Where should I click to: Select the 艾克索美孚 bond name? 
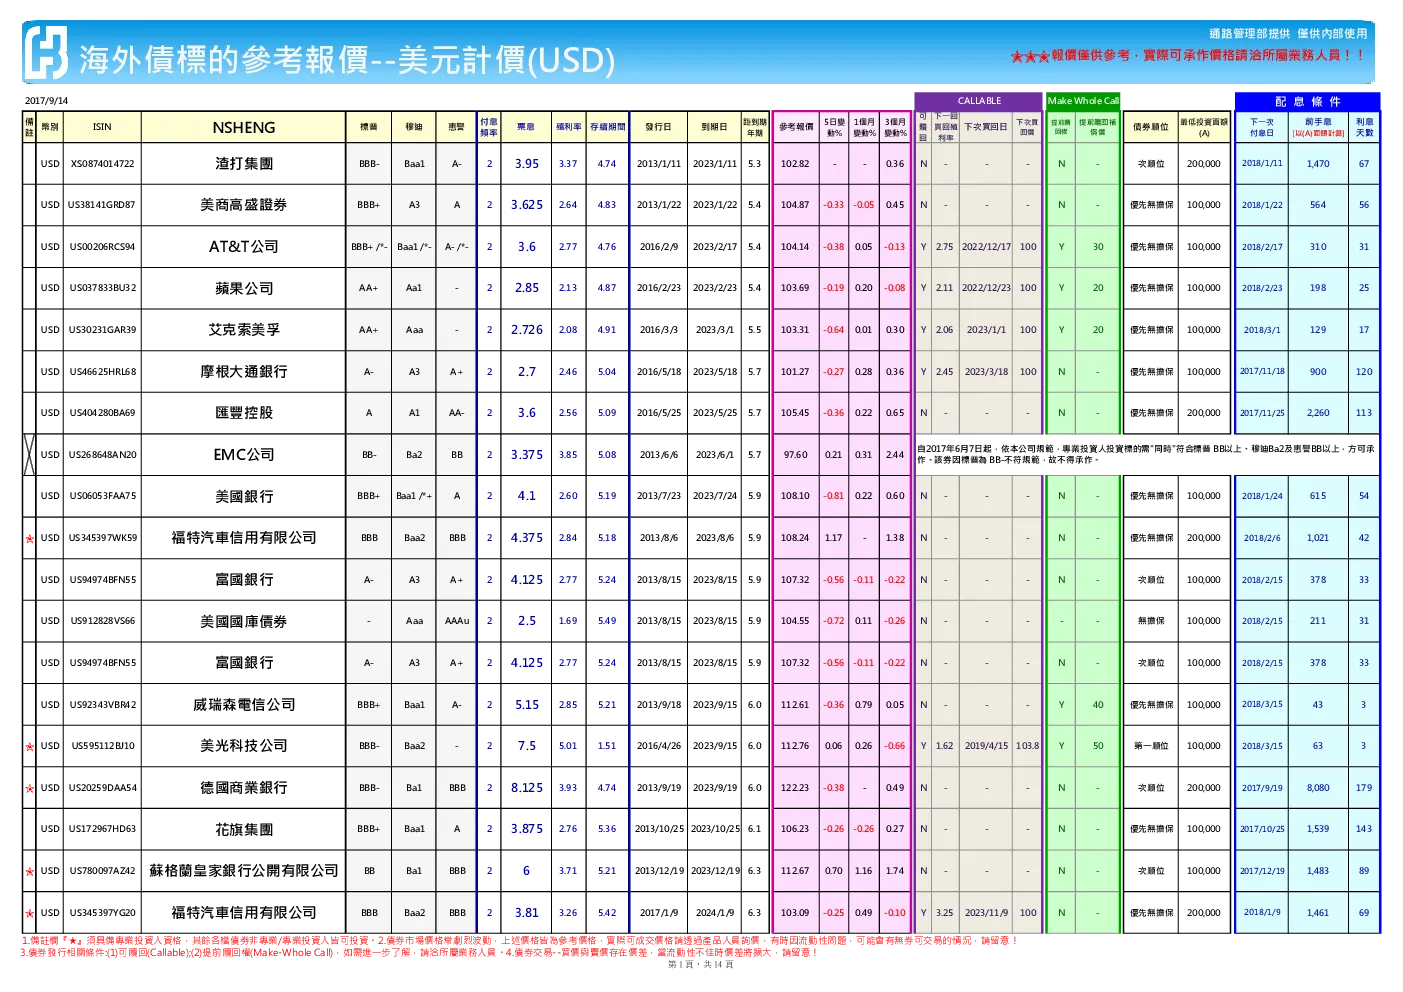click(x=244, y=330)
